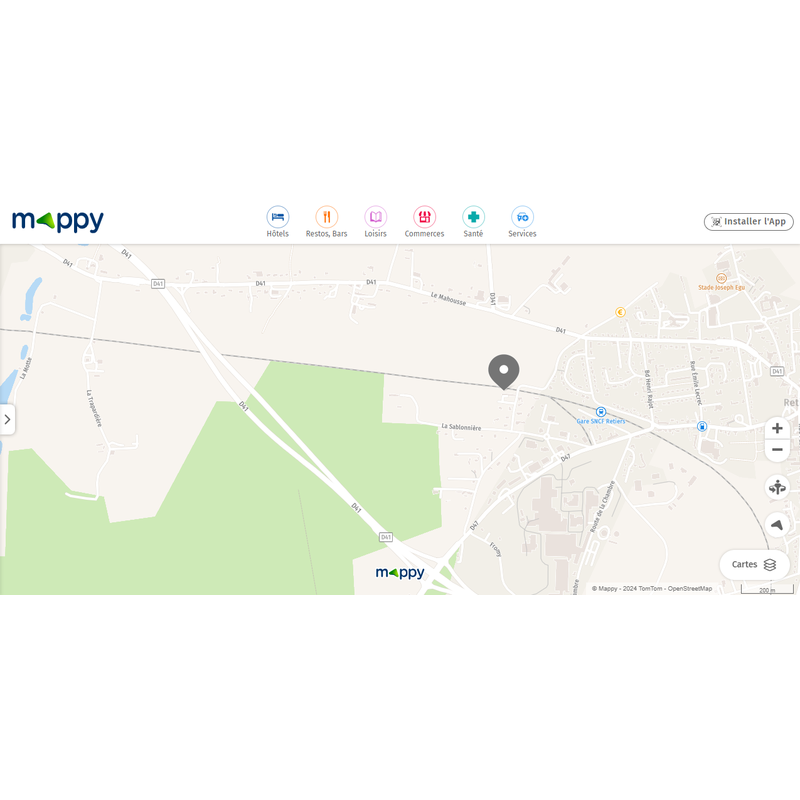The height and width of the screenshot is (800, 800).
Task: Zoom in with the plus button
Action: click(777, 428)
